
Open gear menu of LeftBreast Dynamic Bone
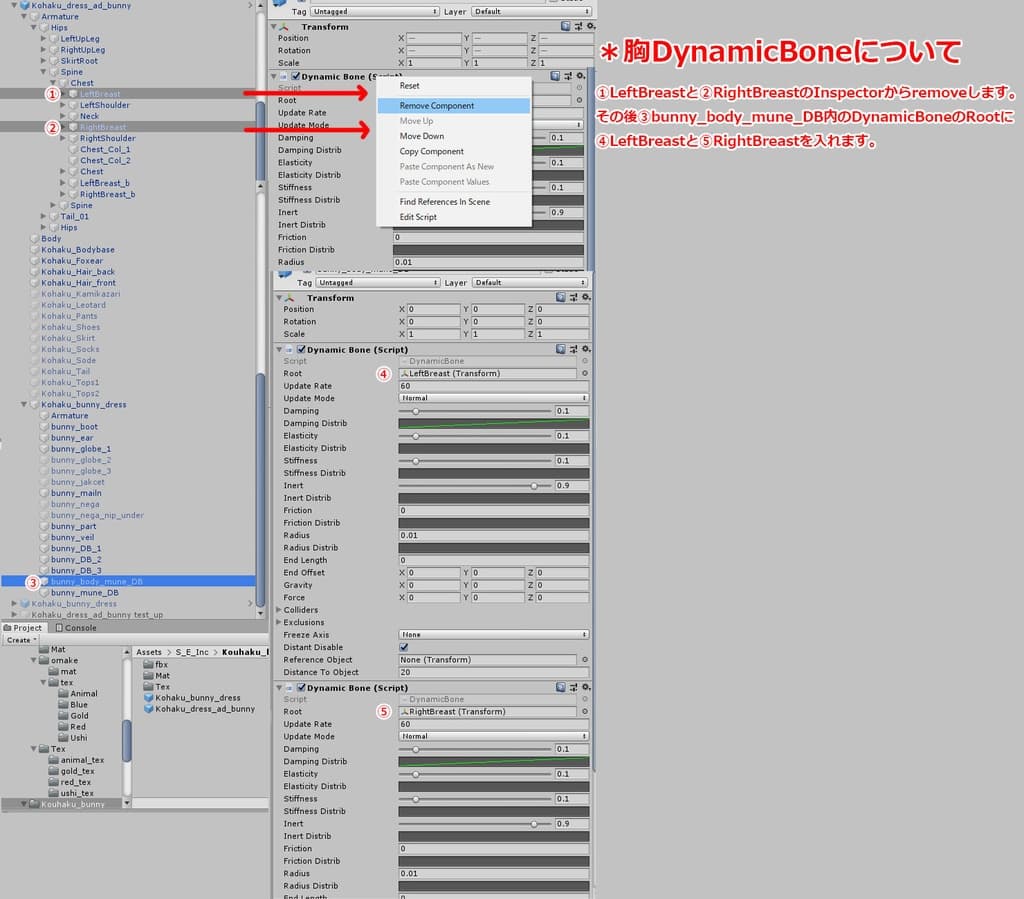click(x=586, y=349)
